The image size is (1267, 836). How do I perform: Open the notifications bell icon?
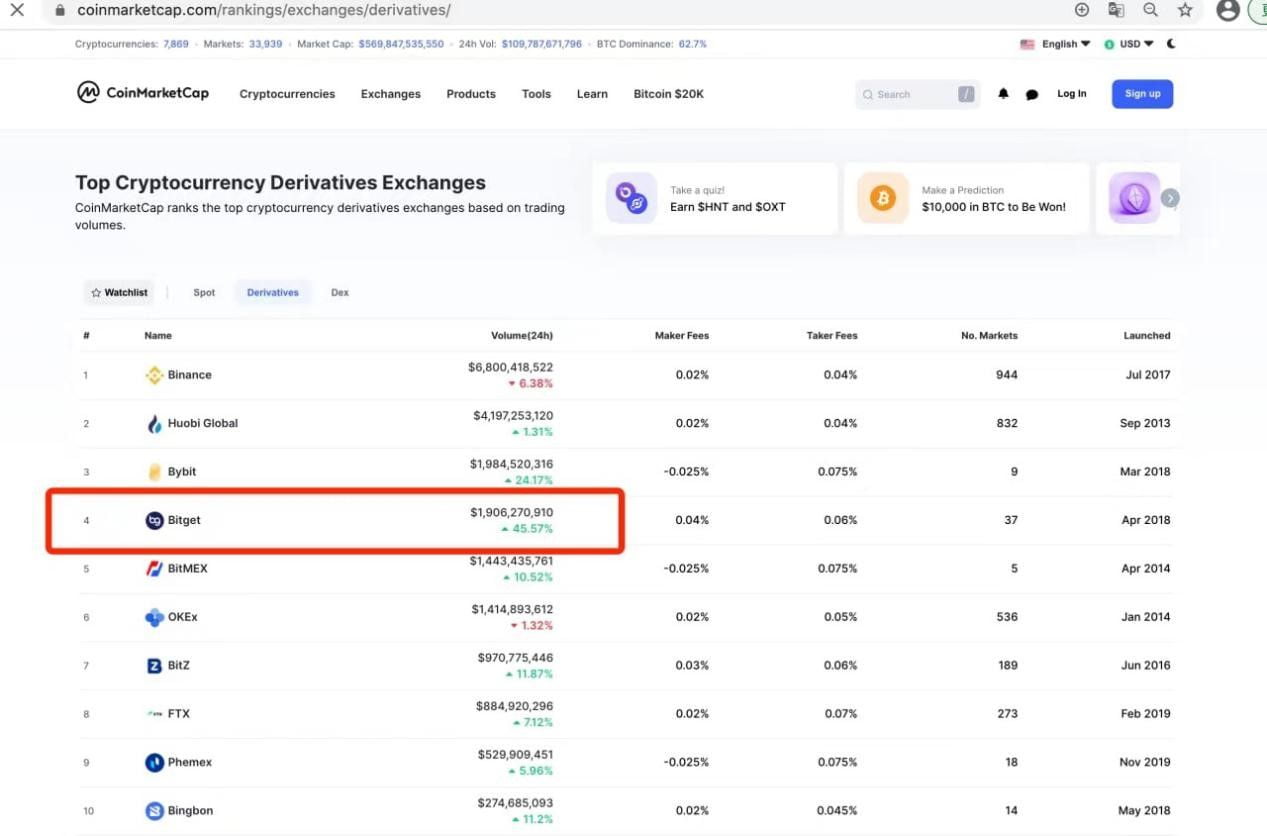tap(1003, 94)
